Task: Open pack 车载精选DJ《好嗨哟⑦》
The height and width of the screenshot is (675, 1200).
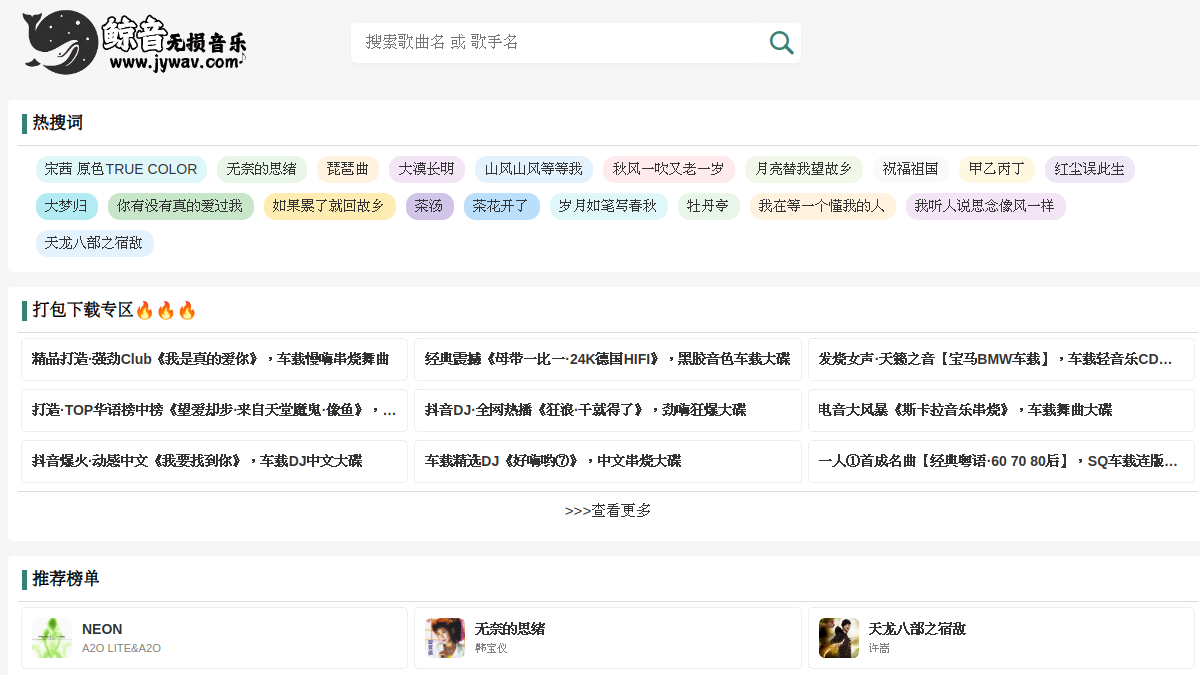Action: pyautogui.click(x=608, y=461)
